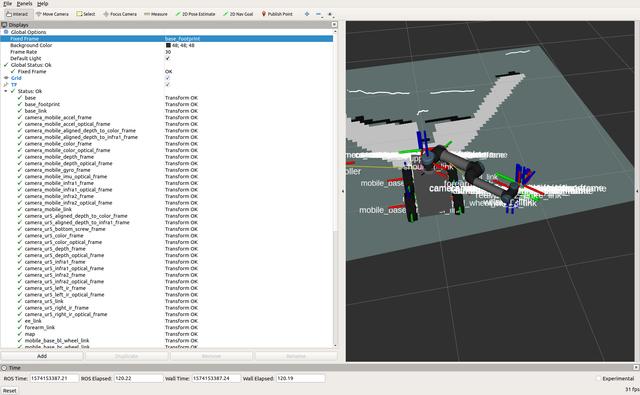
Task: Click the TF display axes icon
Action: (6, 84)
